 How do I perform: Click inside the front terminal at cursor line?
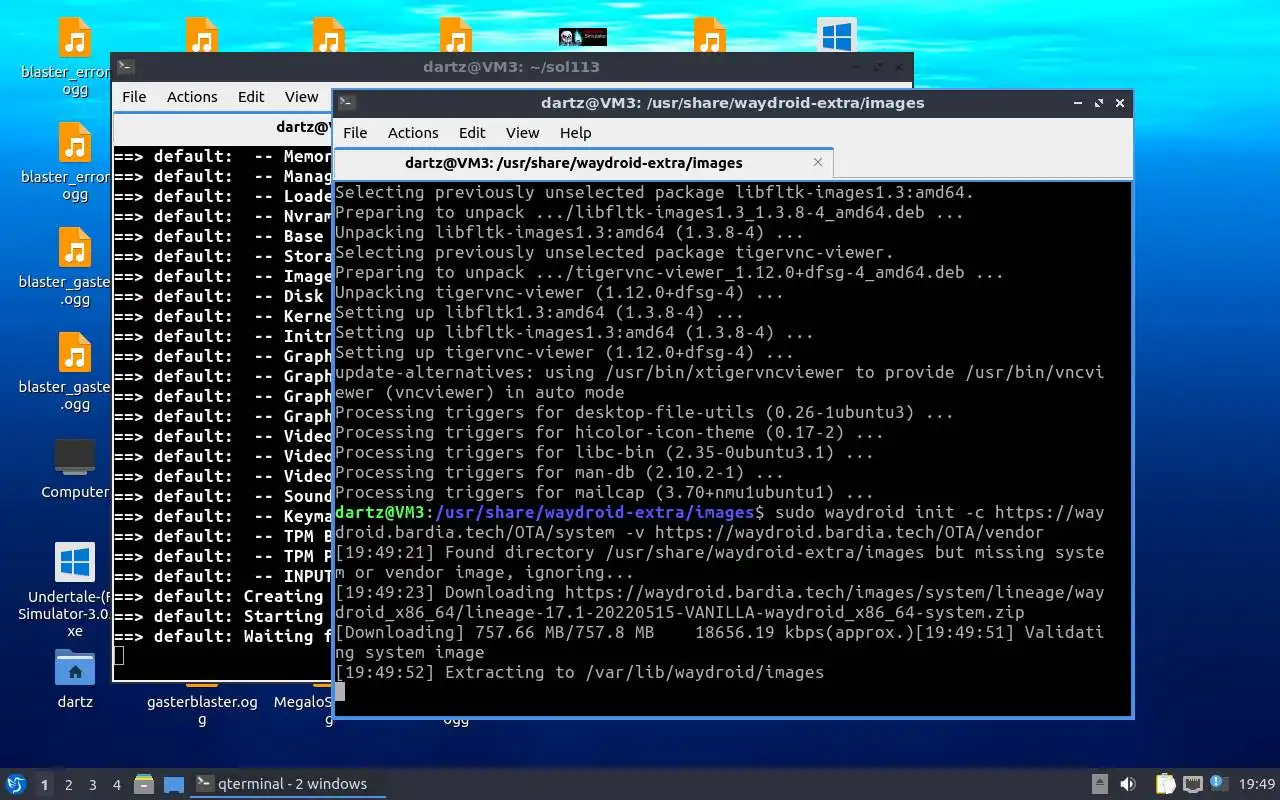coord(339,692)
